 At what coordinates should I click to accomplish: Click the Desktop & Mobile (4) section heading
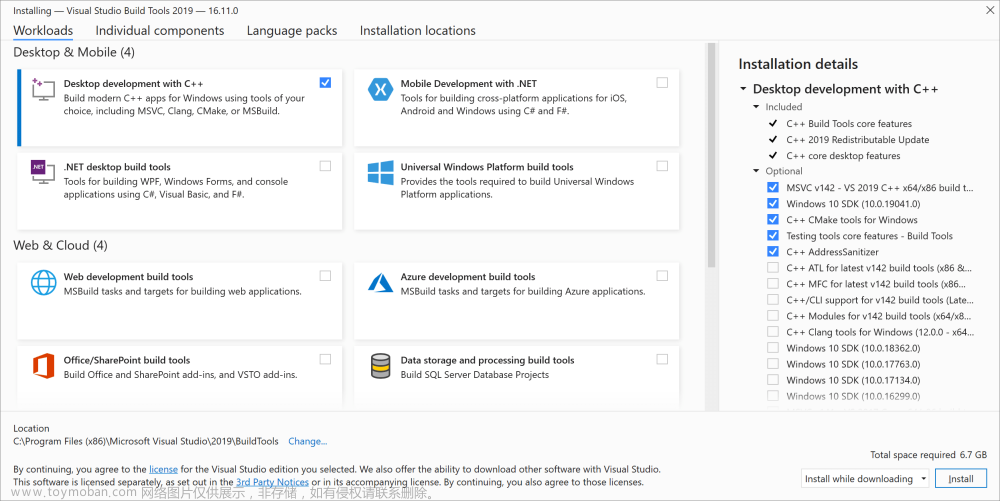point(74,52)
